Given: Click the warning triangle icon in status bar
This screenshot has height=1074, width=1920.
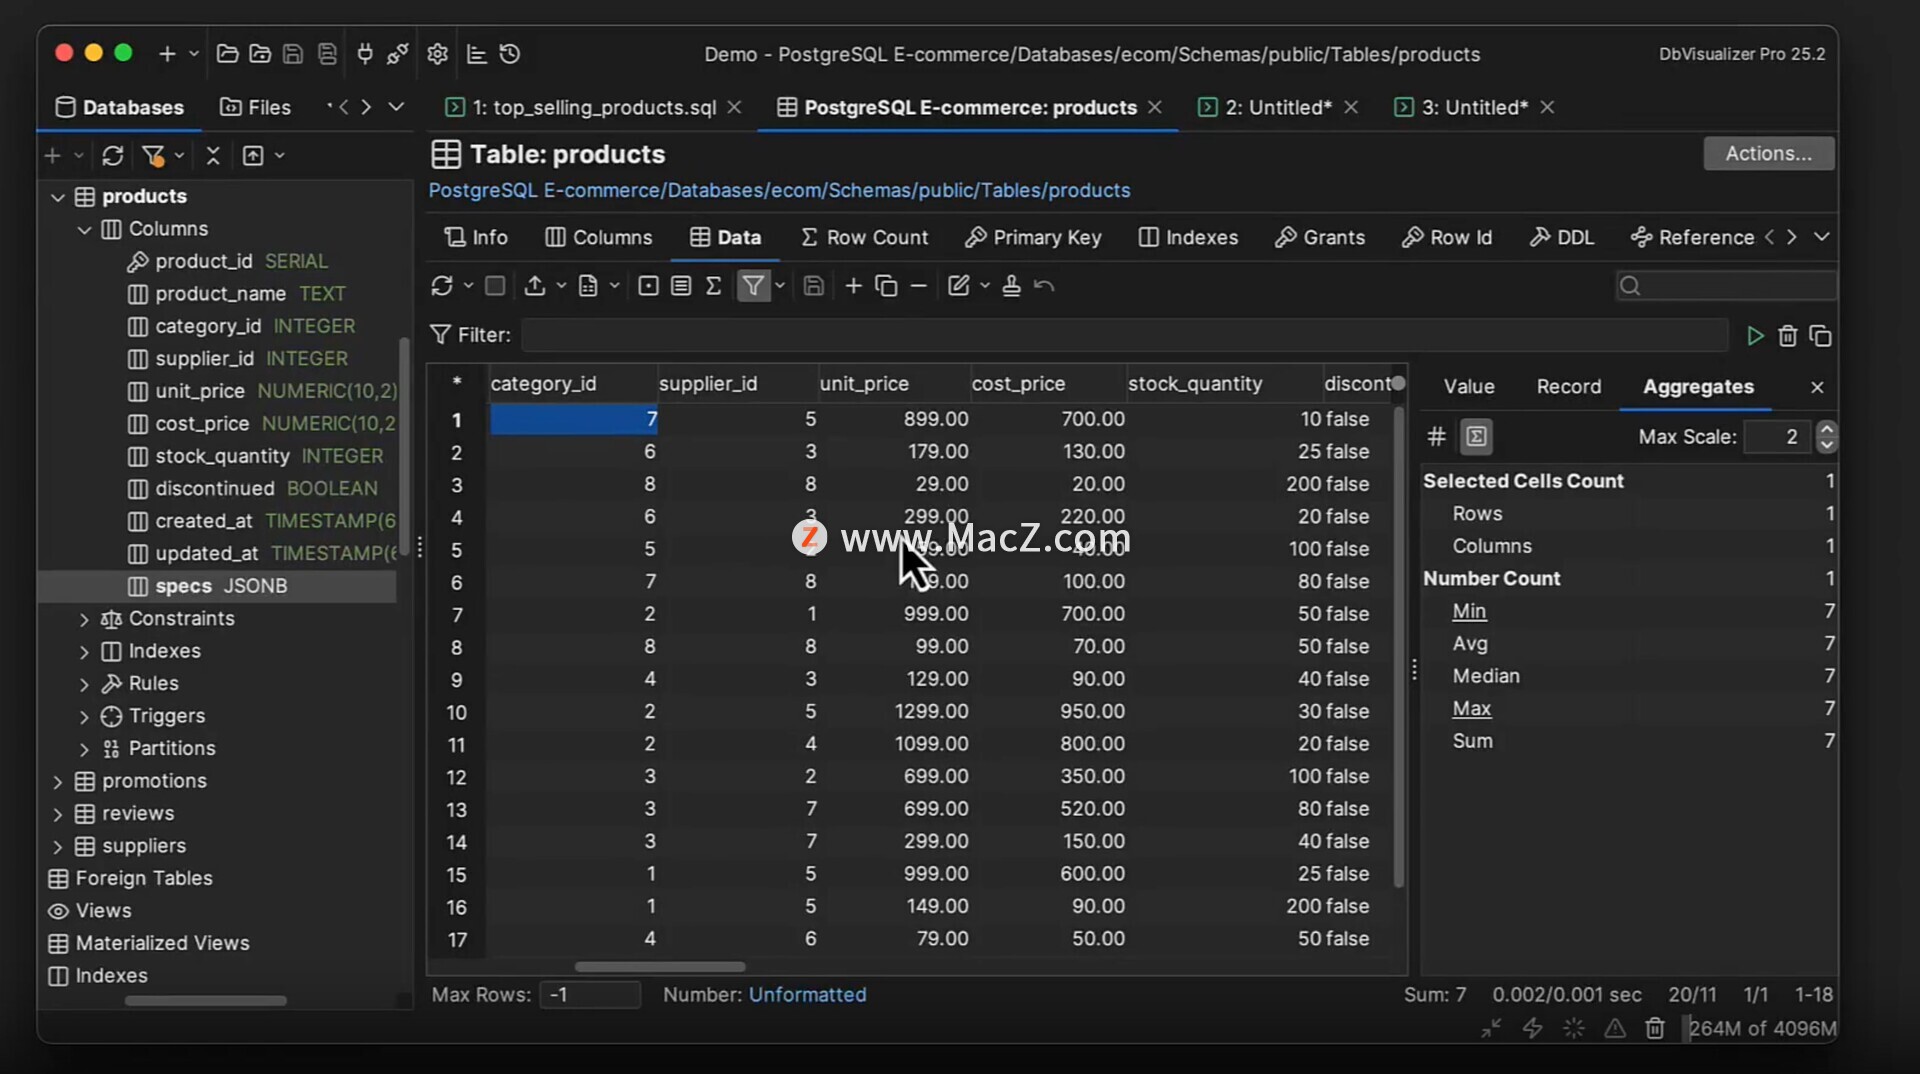Looking at the screenshot, I should pyautogui.click(x=1614, y=1028).
